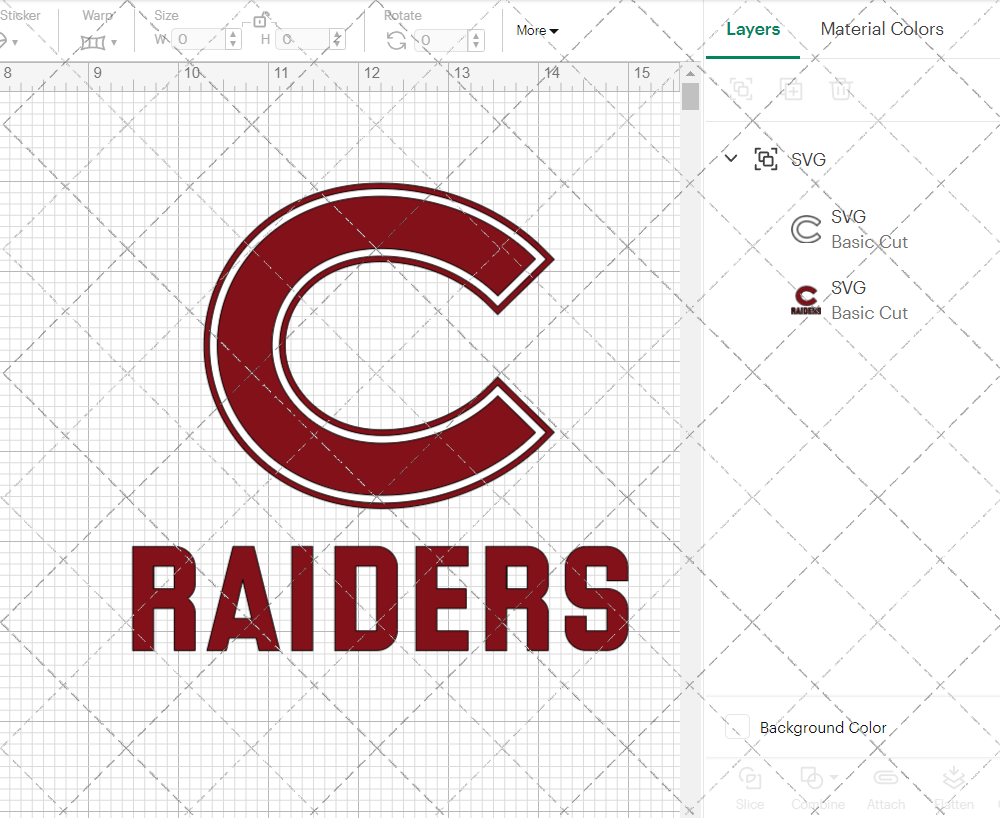Viewport: 1000px width, 818px height.
Task: Click the Flatten button
Action: click(x=954, y=789)
